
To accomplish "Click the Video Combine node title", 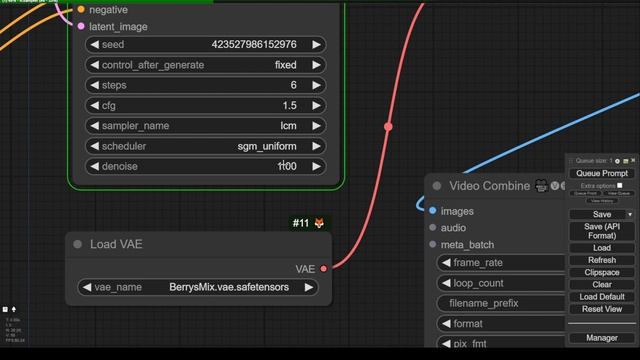I will 489,186.
